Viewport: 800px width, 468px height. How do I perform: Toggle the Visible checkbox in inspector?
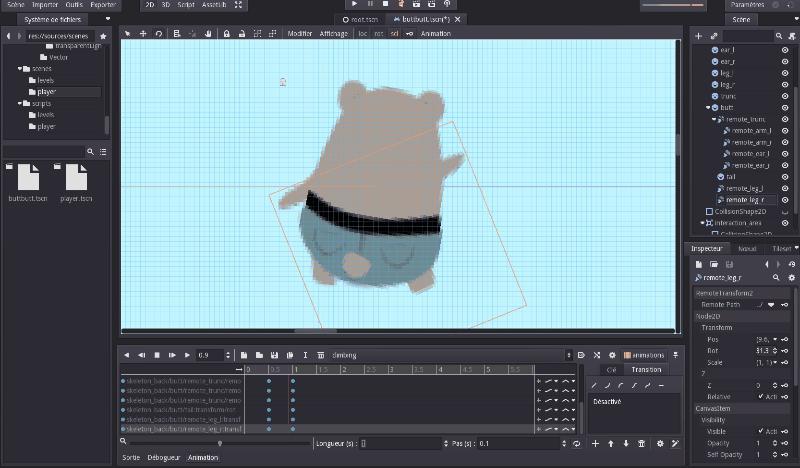point(762,432)
